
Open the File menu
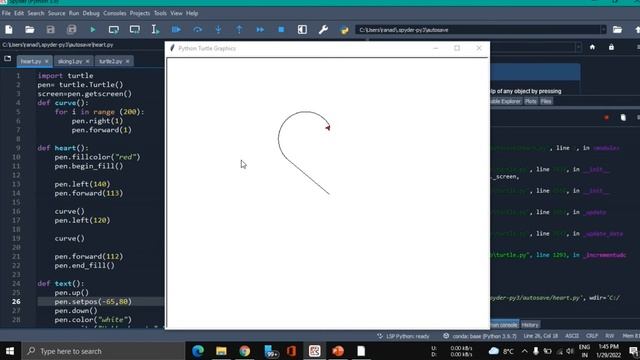pyautogui.click(x=6, y=13)
